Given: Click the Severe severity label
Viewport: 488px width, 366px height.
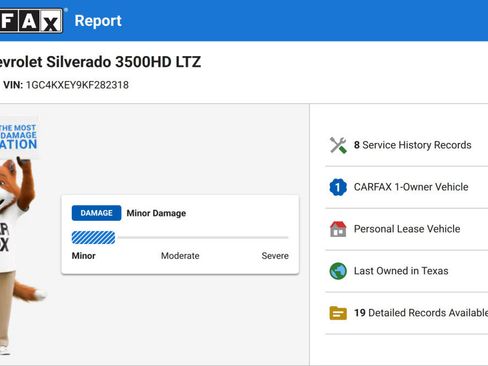Looking at the screenshot, I should (275, 256).
